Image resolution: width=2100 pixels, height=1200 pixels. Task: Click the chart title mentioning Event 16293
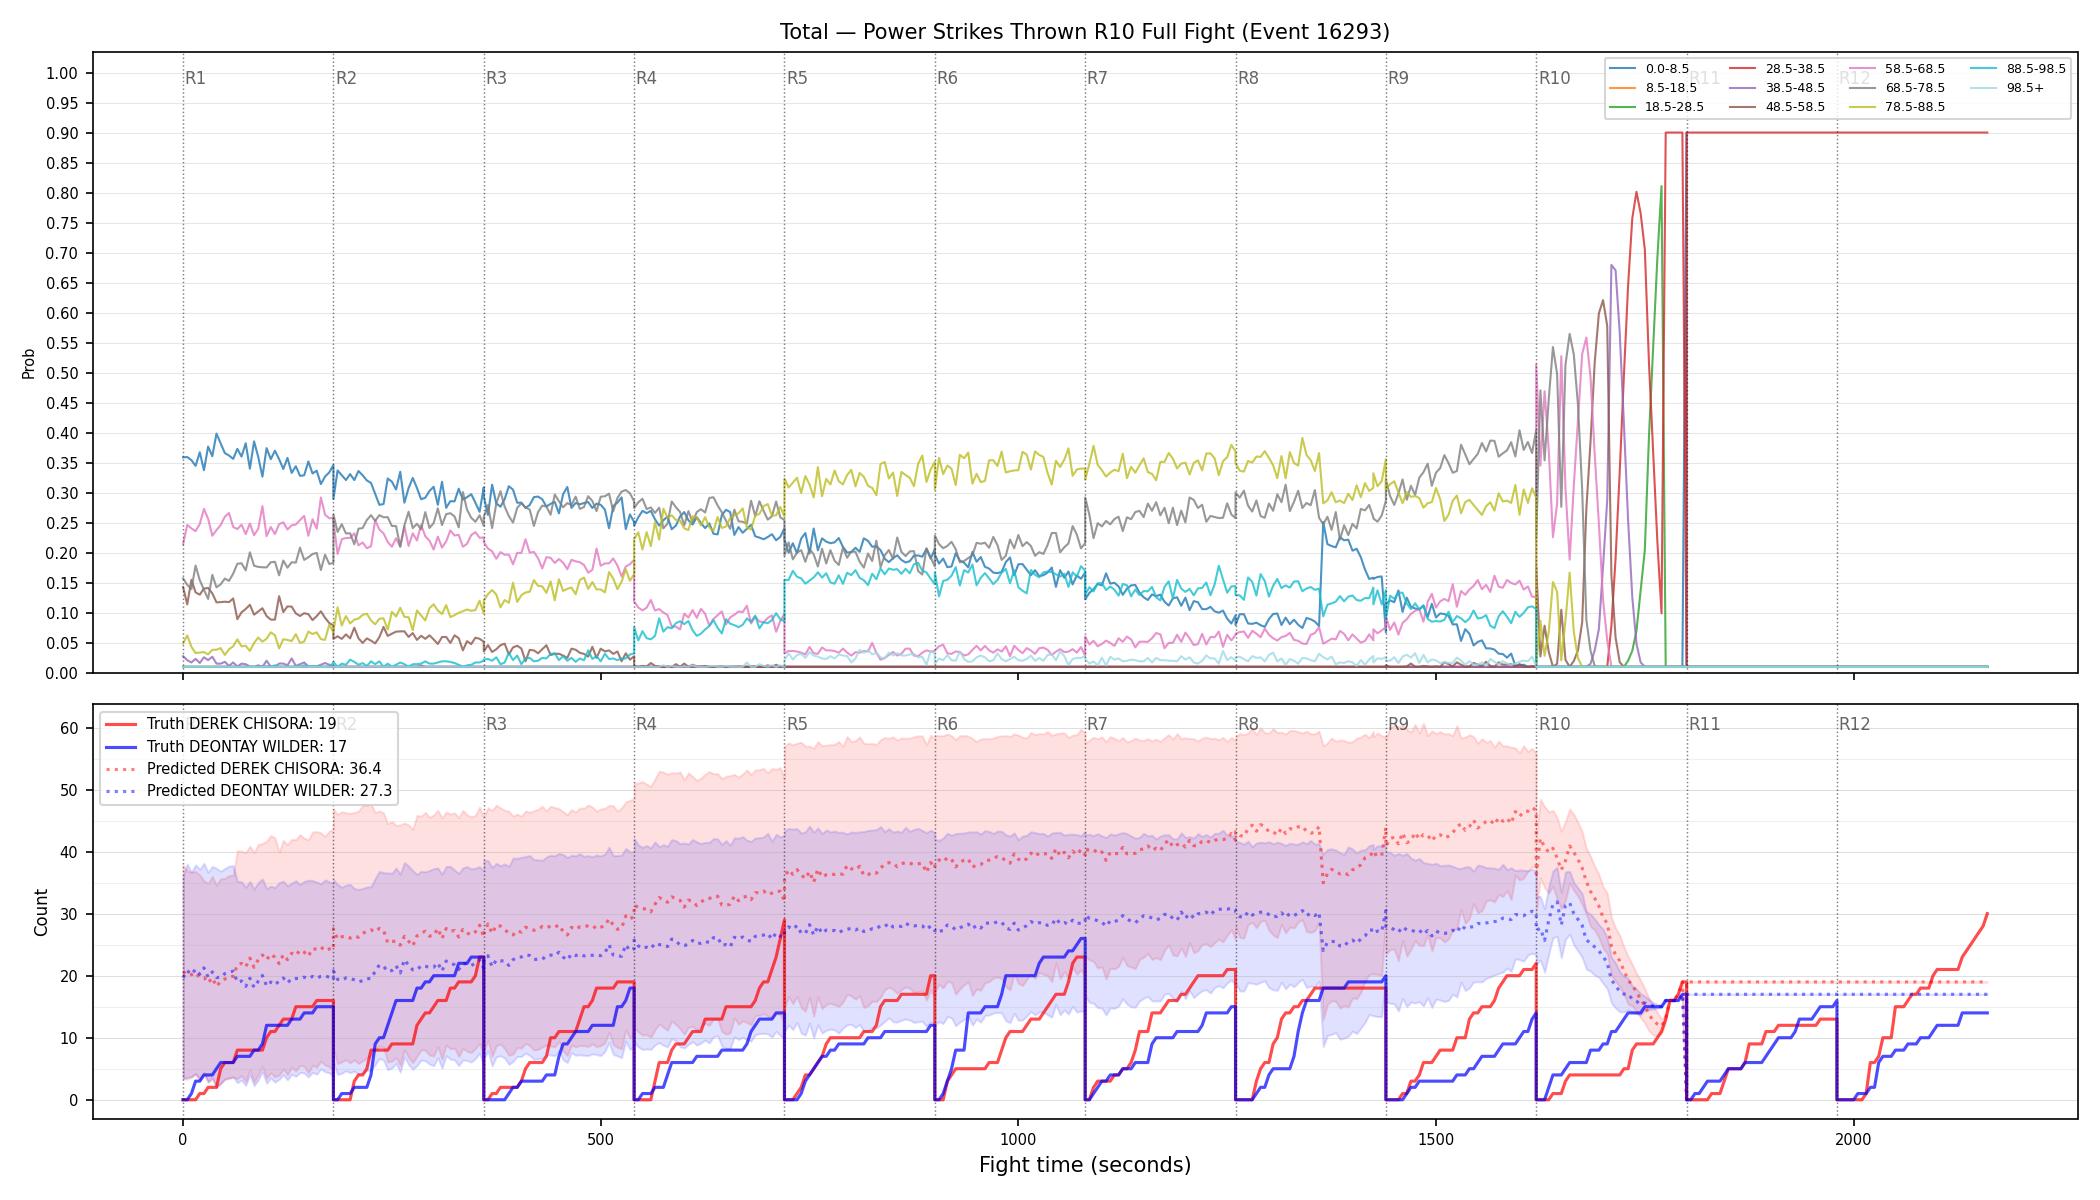1085,32
